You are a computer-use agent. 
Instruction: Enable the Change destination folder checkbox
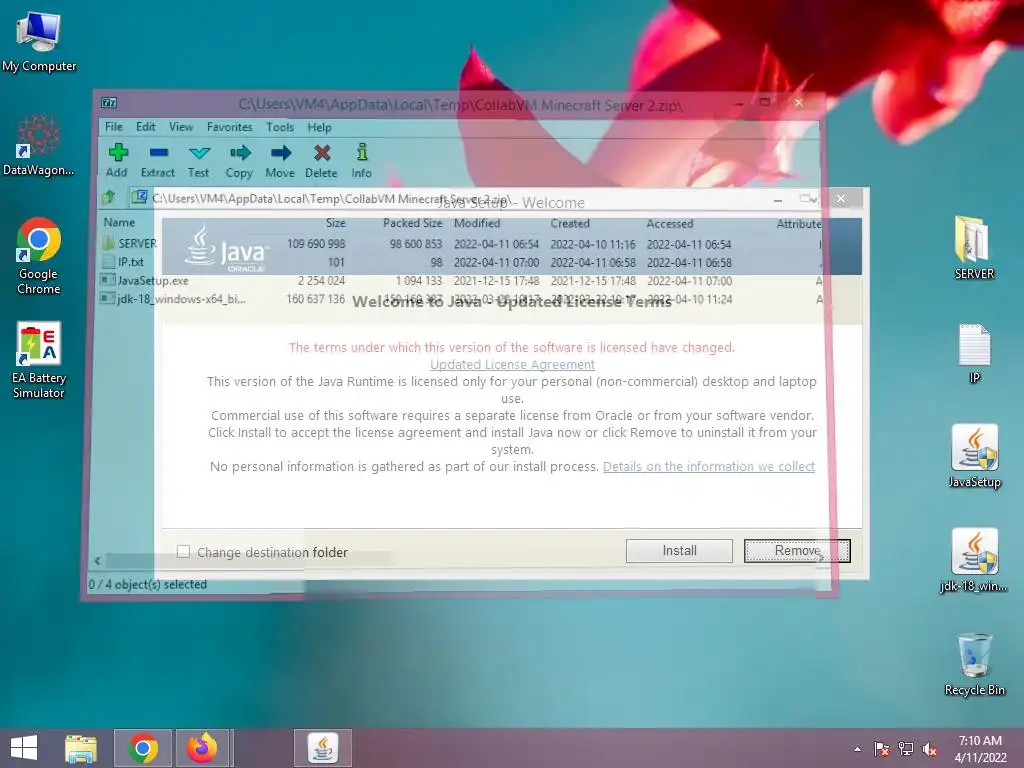tap(184, 552)
